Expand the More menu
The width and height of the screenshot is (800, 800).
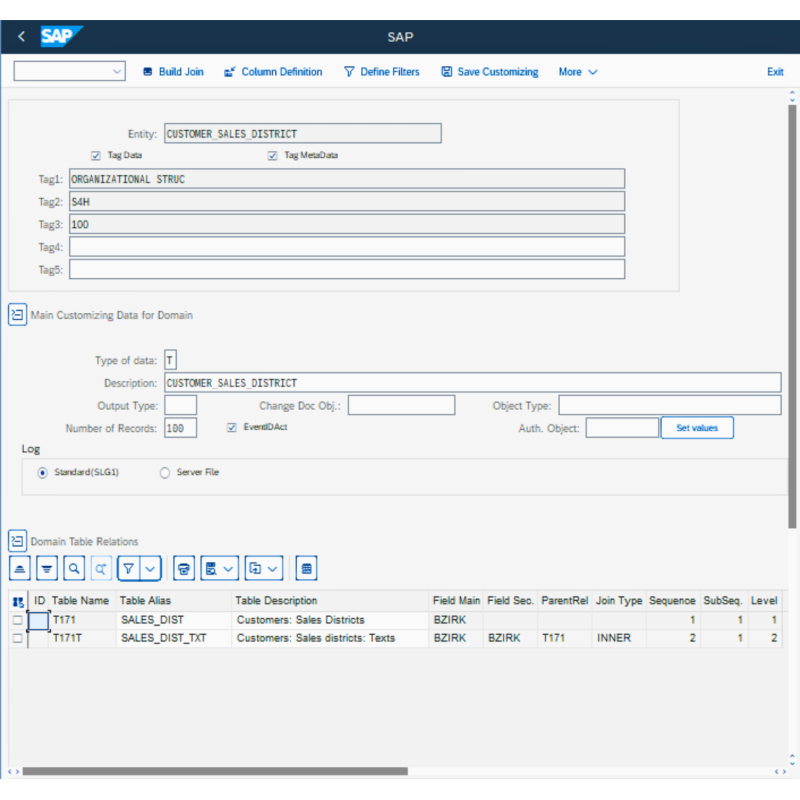(578, 72)
